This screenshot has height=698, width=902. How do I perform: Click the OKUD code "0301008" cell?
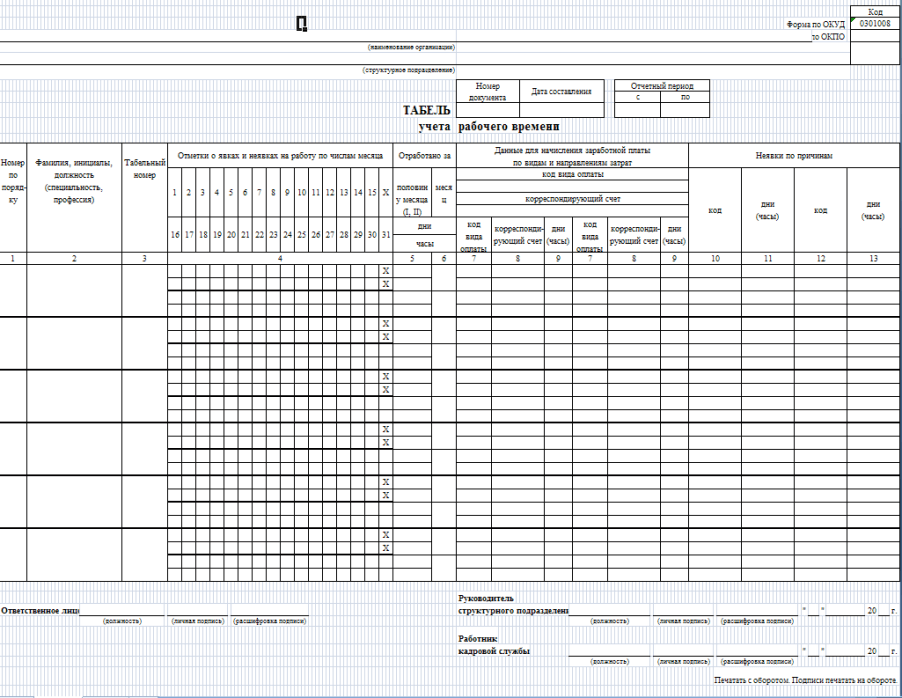[875, 24]
